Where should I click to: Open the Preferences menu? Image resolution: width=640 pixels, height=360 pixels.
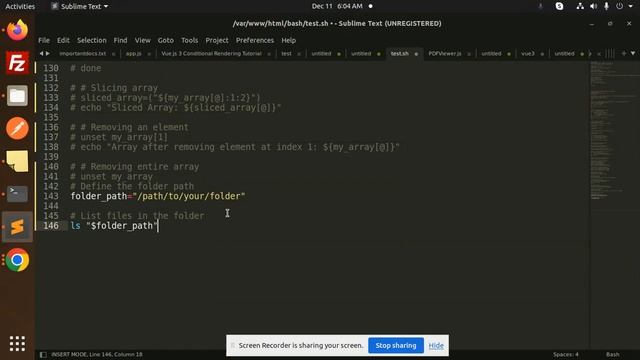[x=255, y=40]
